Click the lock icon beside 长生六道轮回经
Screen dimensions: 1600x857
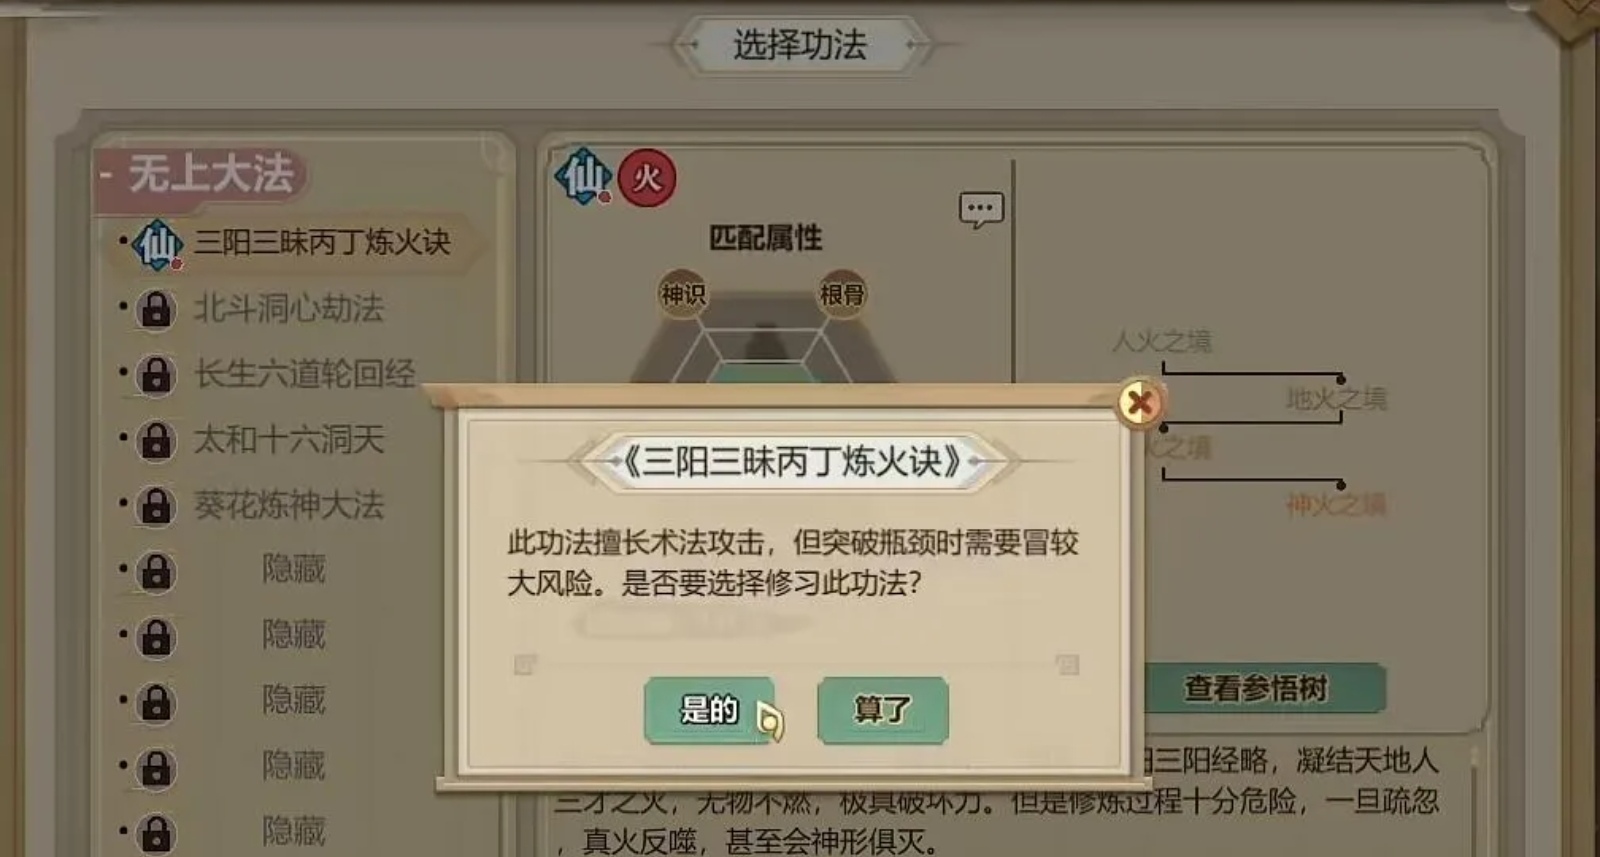pyautogui.click(x=155, y=375)
